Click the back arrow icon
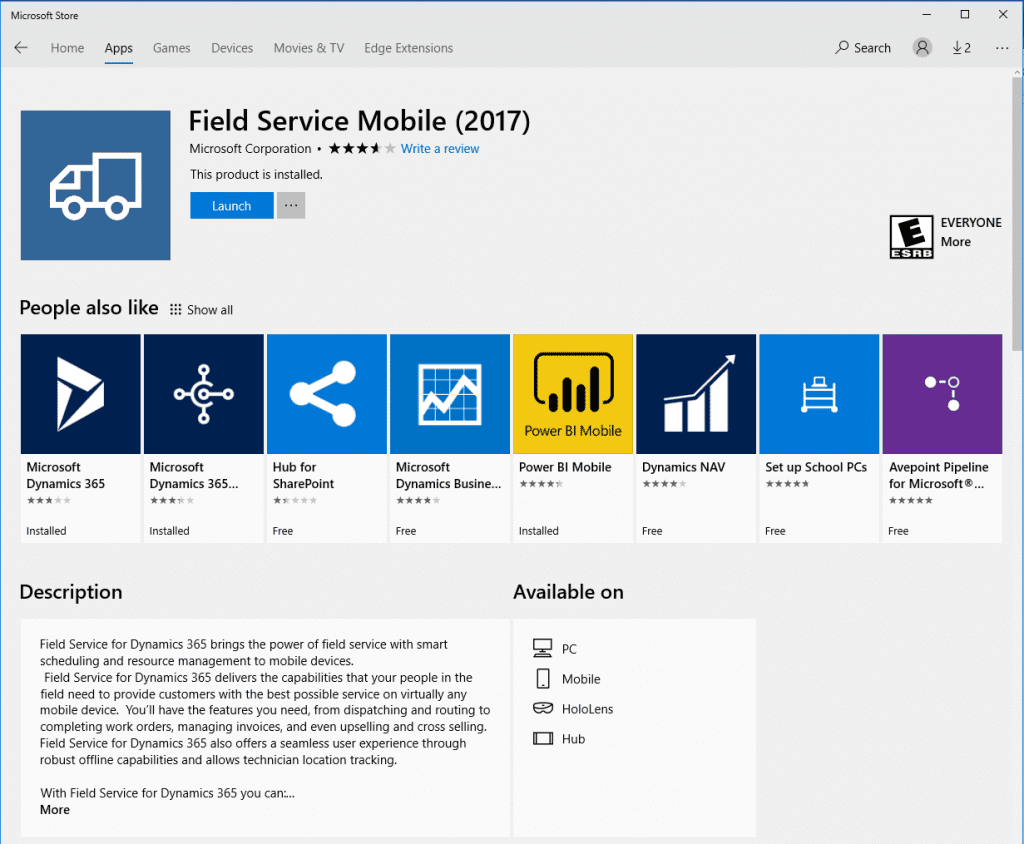The height and width of the screenshot is (844, 1024). click(21, 48)
